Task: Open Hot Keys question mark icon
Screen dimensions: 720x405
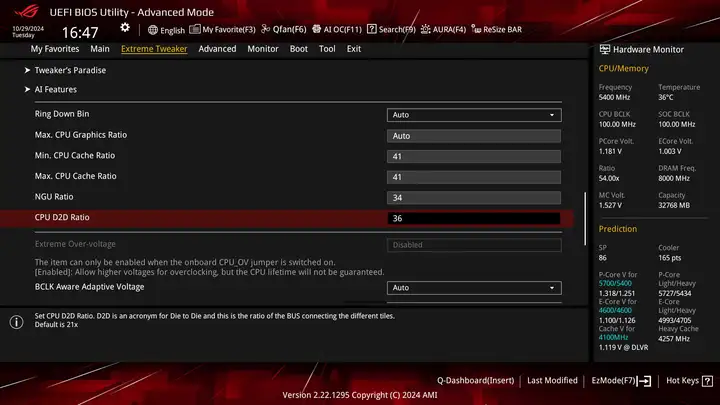Action: coord(708,381)
